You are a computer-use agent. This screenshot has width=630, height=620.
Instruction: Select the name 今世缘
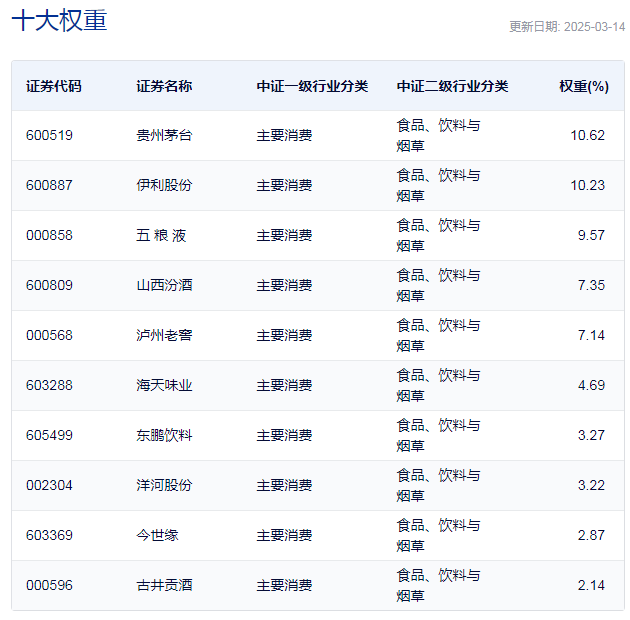coord(157,536)
